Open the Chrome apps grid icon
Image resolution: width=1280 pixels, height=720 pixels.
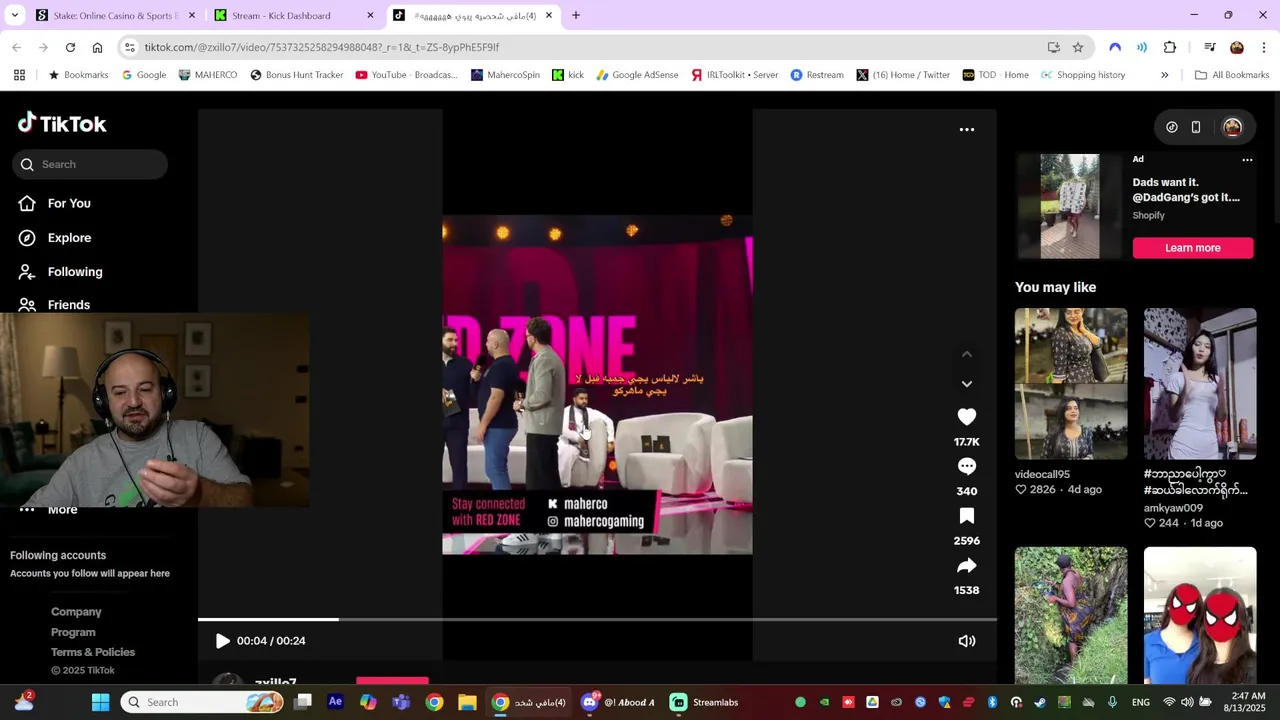coord(19,75)
